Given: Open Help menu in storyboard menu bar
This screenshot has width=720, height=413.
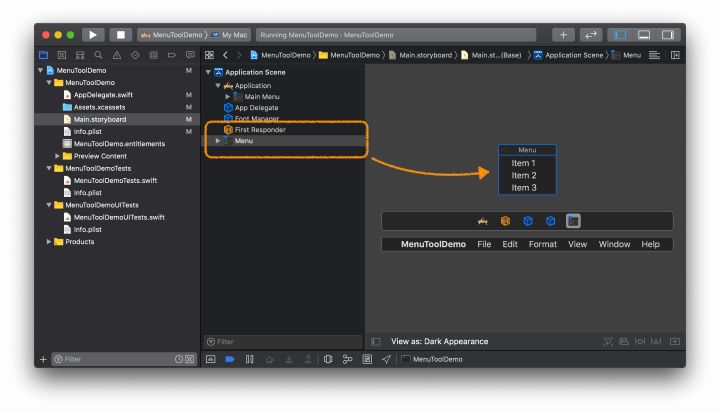Looking at the screenshot, I should tap(650, 244).
